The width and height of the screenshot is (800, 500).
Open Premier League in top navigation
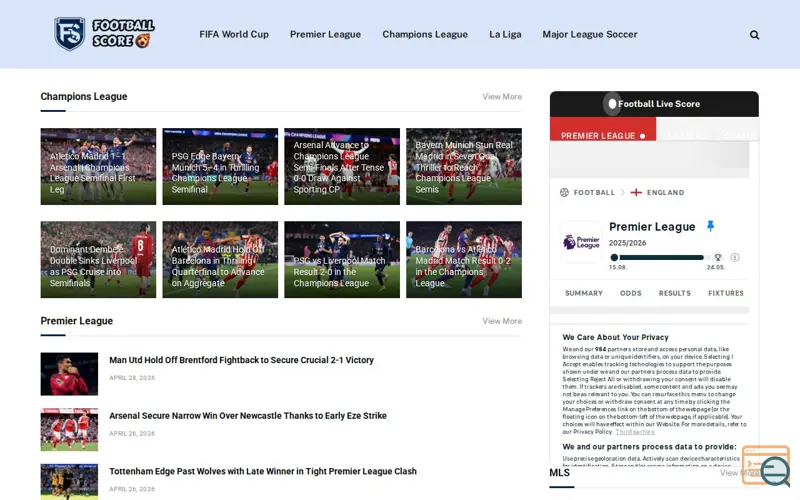click(325, 34)
